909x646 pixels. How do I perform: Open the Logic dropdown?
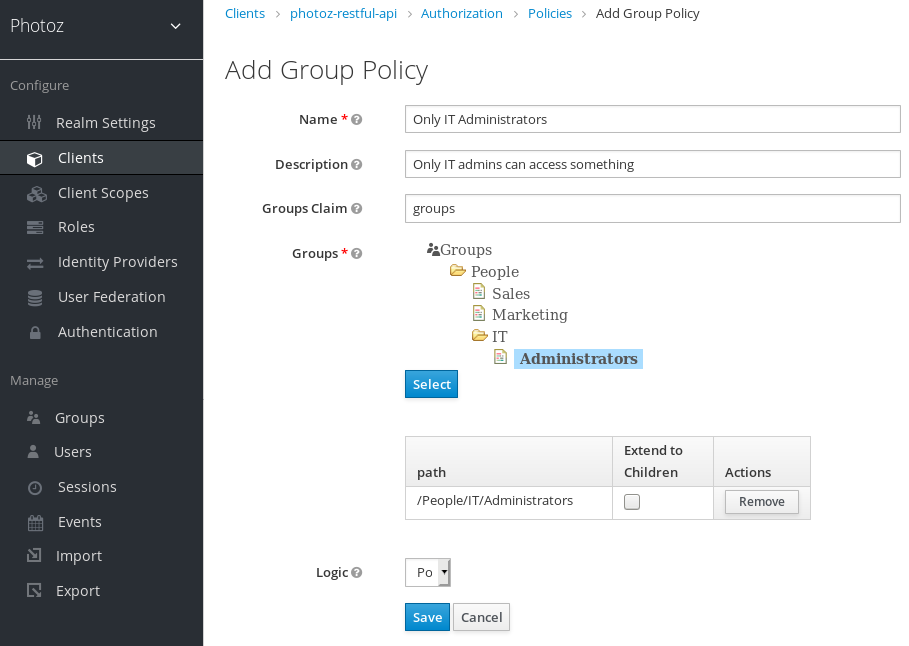pos(428,572)
